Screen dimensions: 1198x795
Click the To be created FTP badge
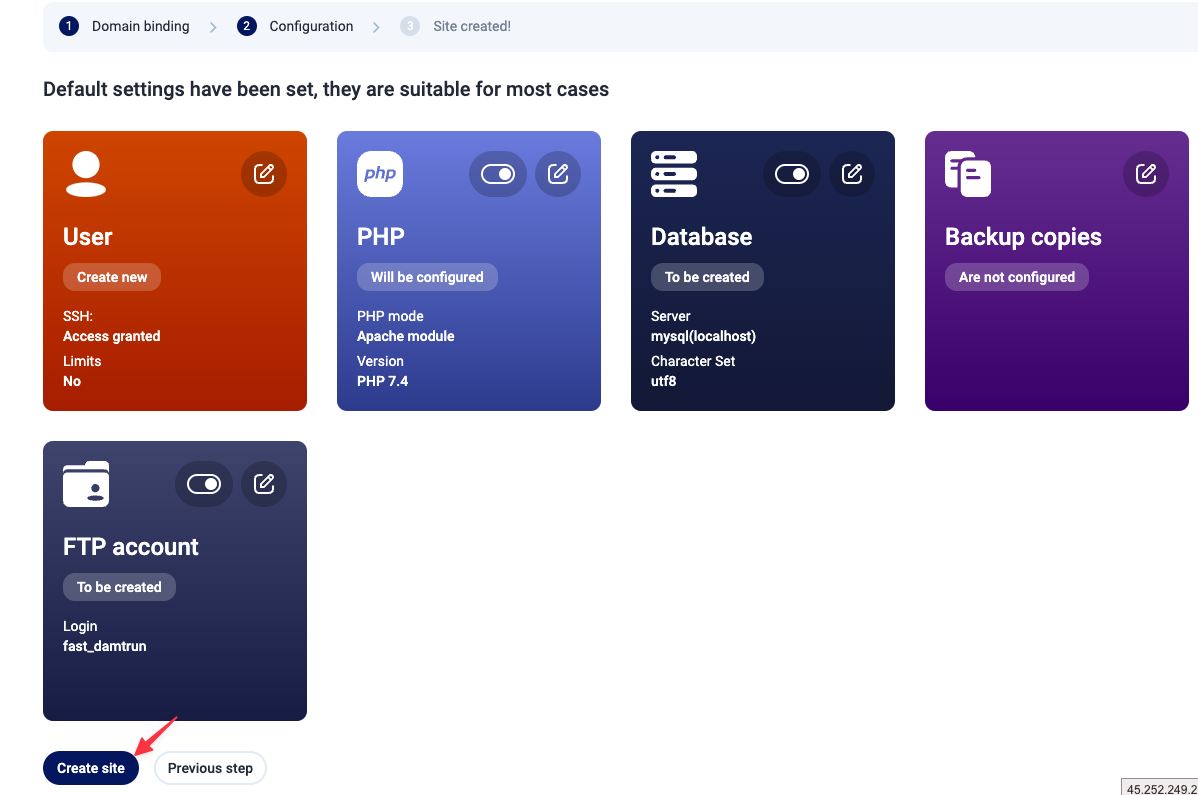tap(119, 587)
